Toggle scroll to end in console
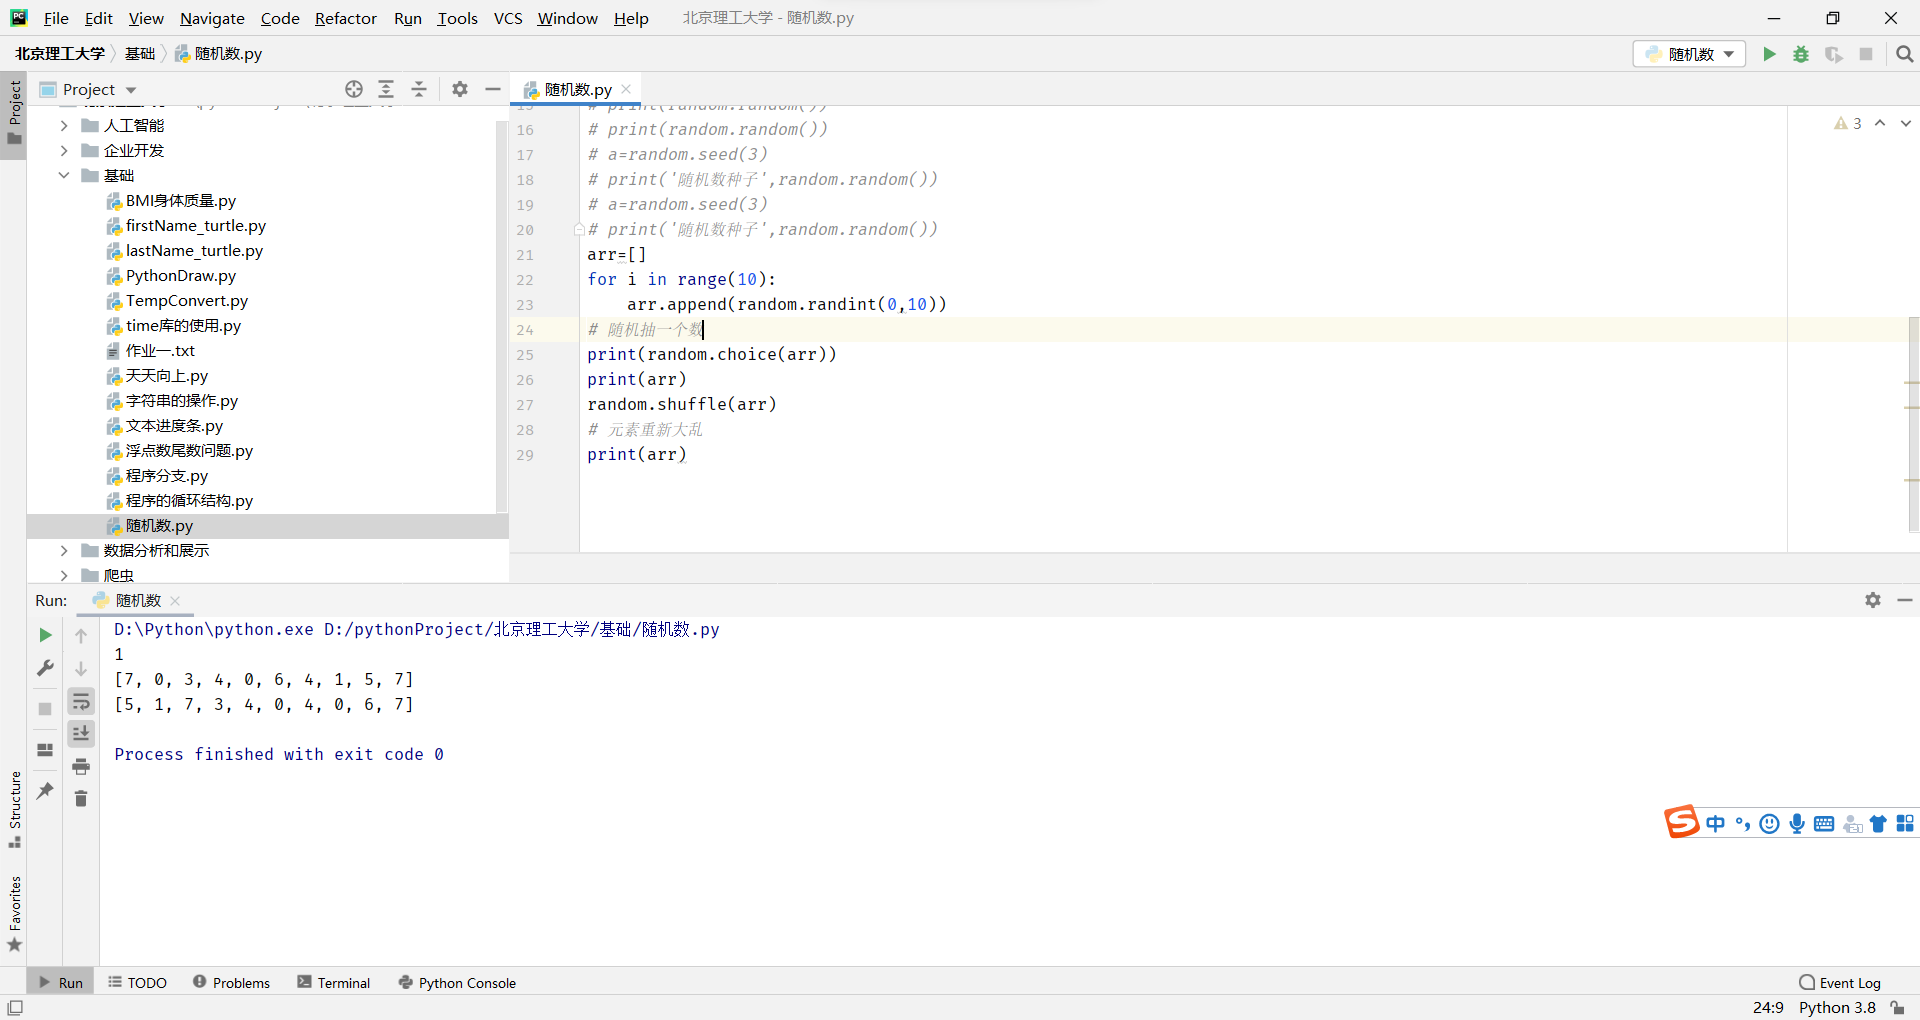The width and height of the screenshot is (1920, 1020). click(x=81, y=733)
